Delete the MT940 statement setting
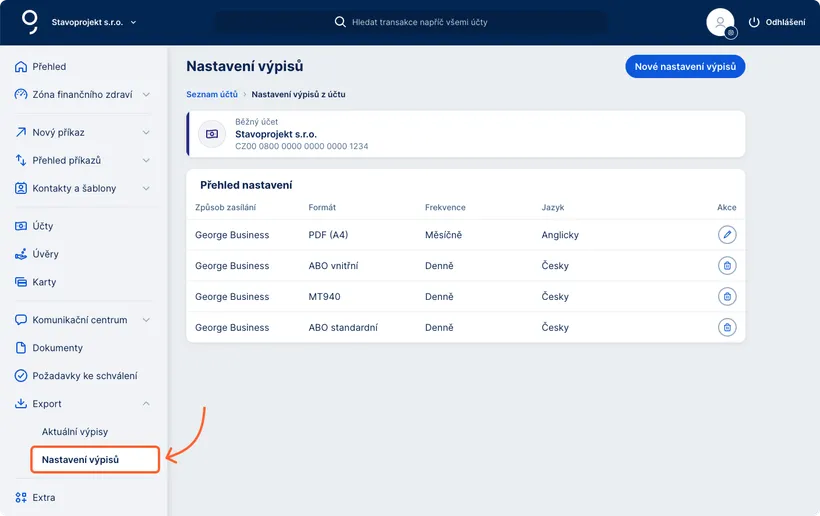Screen dimensions: 820x516 [727, 297]
